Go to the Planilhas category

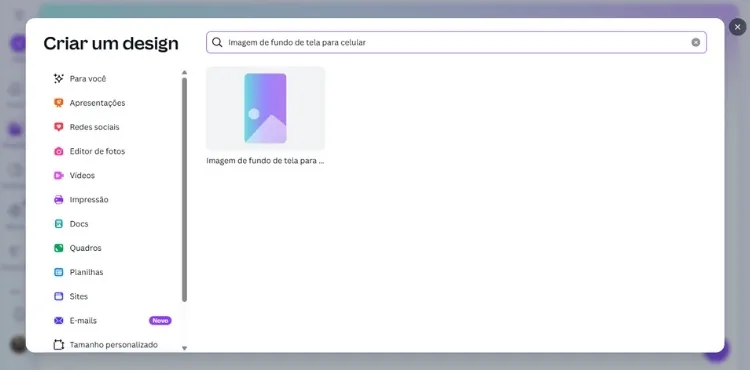[x=87, y=272]
